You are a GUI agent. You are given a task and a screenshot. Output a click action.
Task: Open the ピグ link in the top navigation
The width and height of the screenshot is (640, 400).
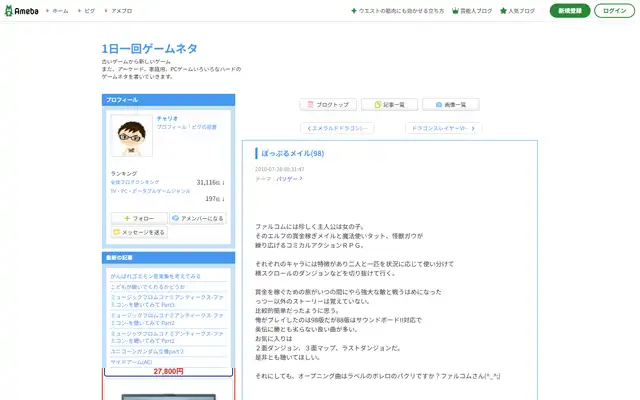point(89,11)
